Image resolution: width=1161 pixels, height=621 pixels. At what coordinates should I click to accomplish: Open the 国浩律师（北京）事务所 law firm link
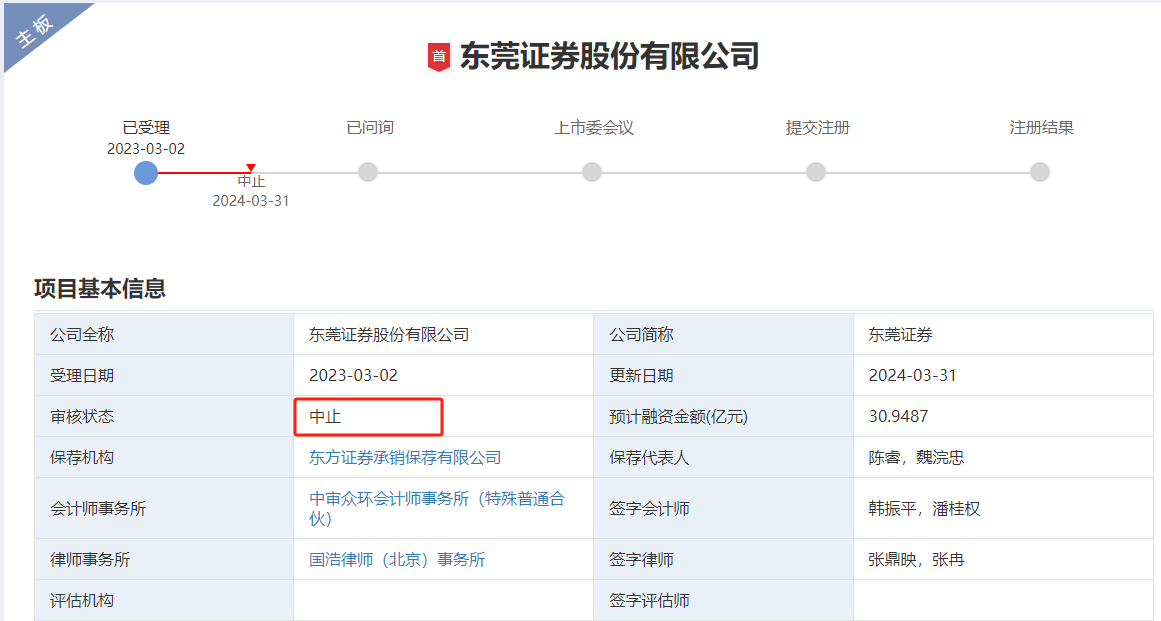coord(397,560)
